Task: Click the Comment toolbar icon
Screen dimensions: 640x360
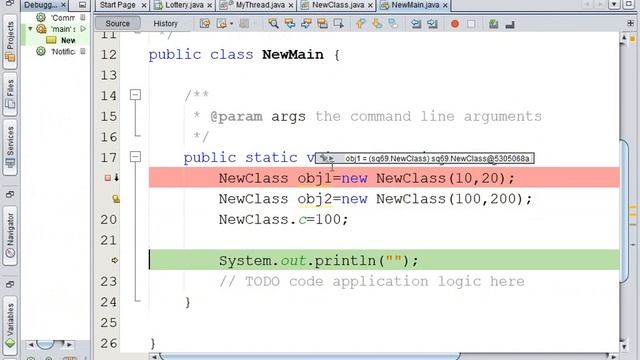Action: (493, 24)
